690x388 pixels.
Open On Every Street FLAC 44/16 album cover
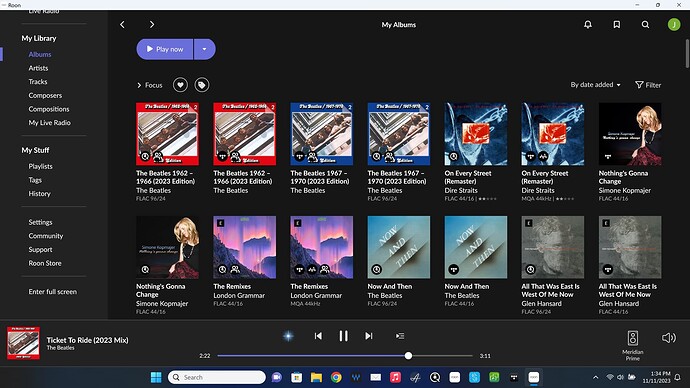click(476, 134)
